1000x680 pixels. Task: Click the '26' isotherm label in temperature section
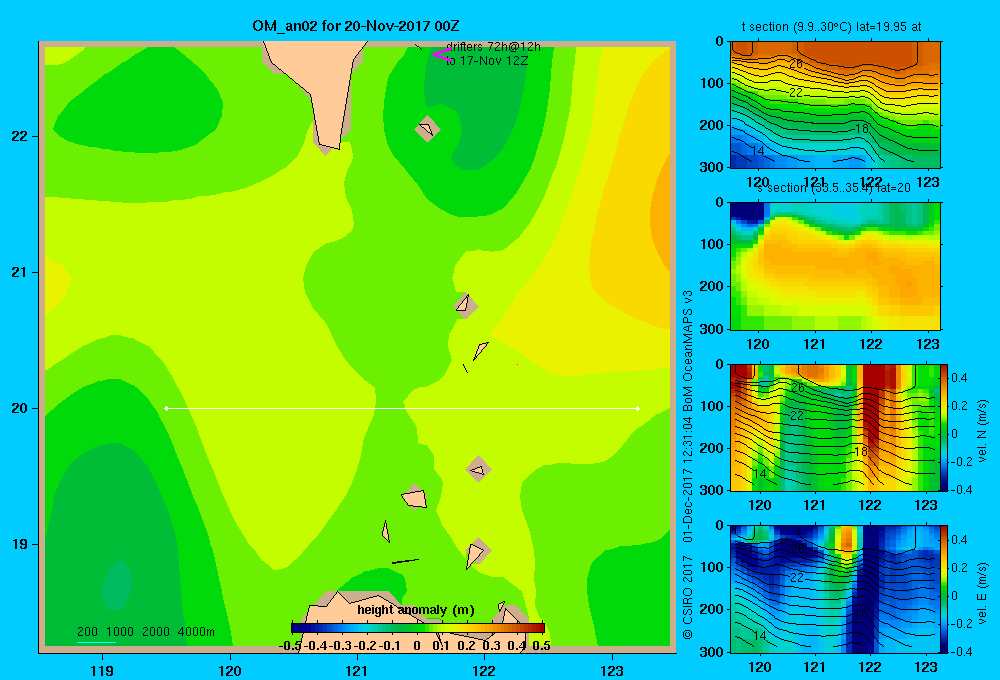point(795,63)
